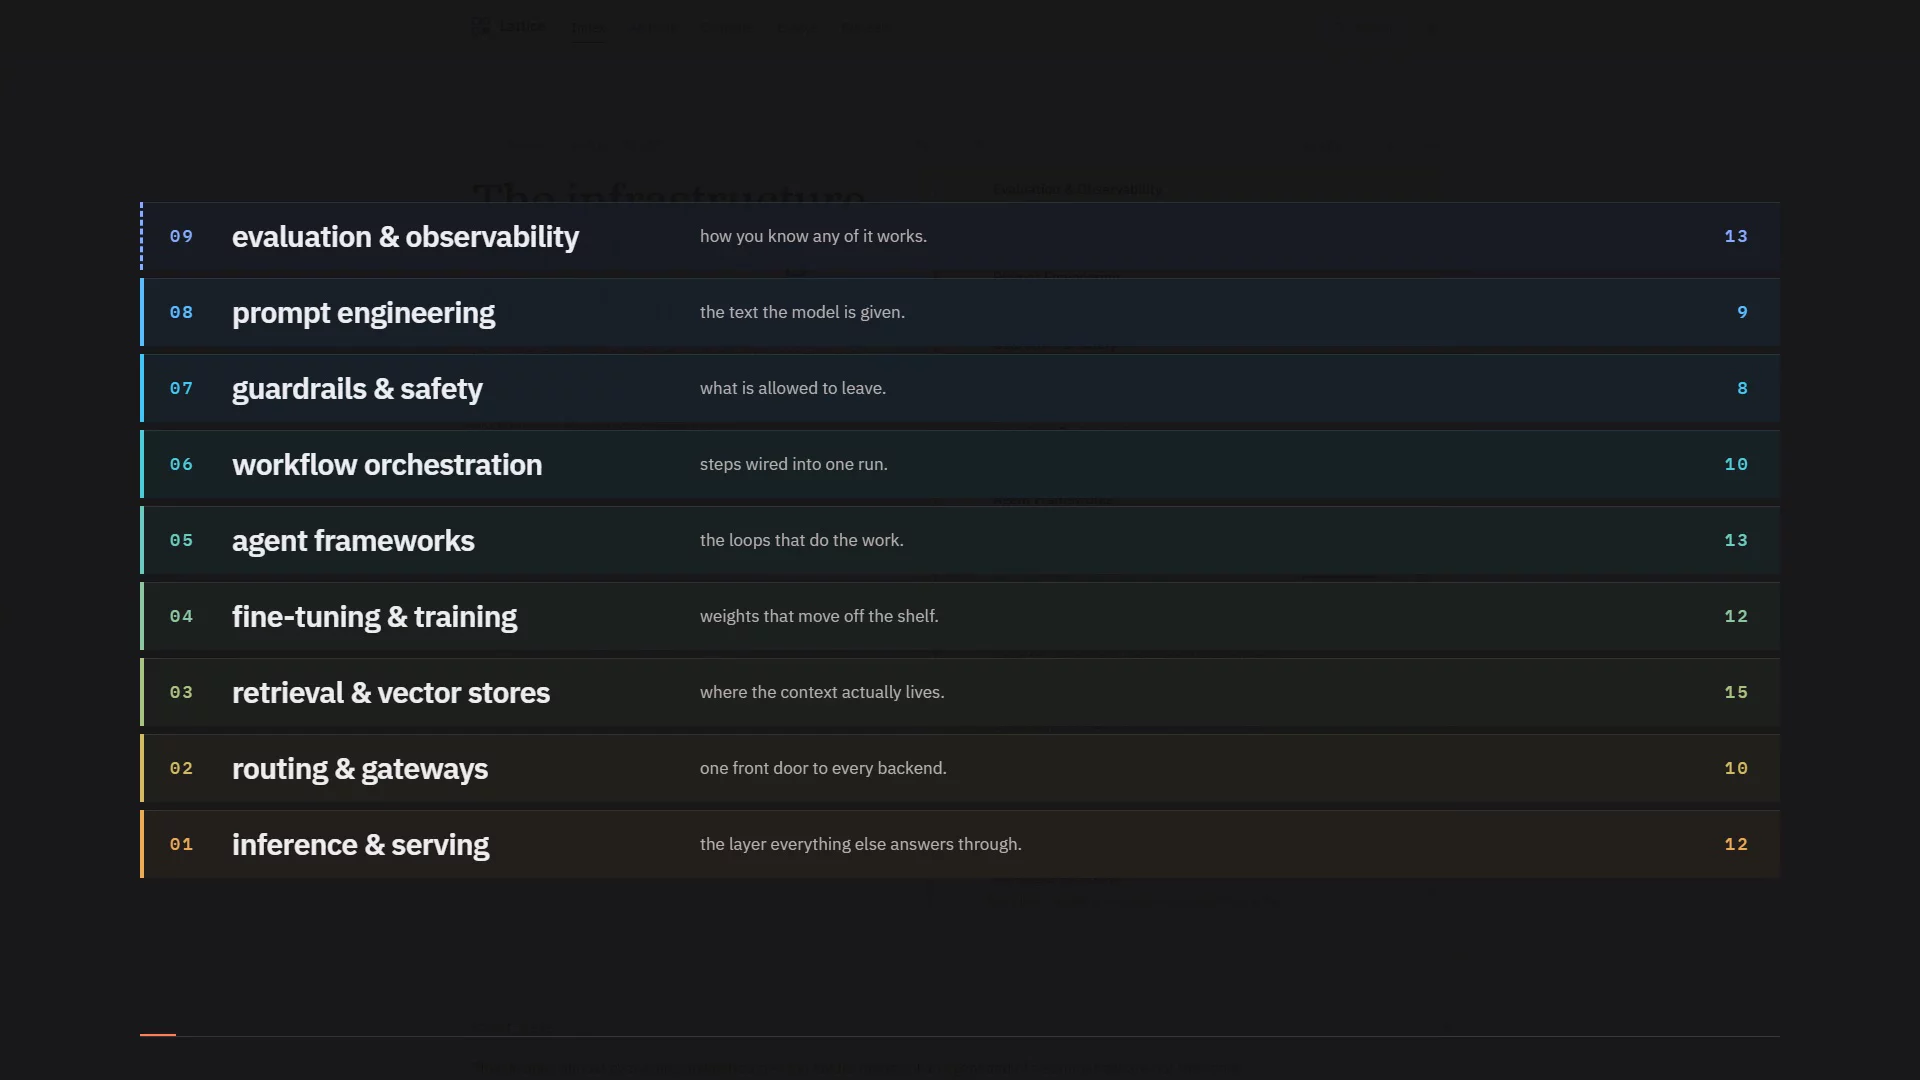This screenshot has width=1920, height=1080.
Task: Open retrieval & vector stores
Action: tap(960, 692)
